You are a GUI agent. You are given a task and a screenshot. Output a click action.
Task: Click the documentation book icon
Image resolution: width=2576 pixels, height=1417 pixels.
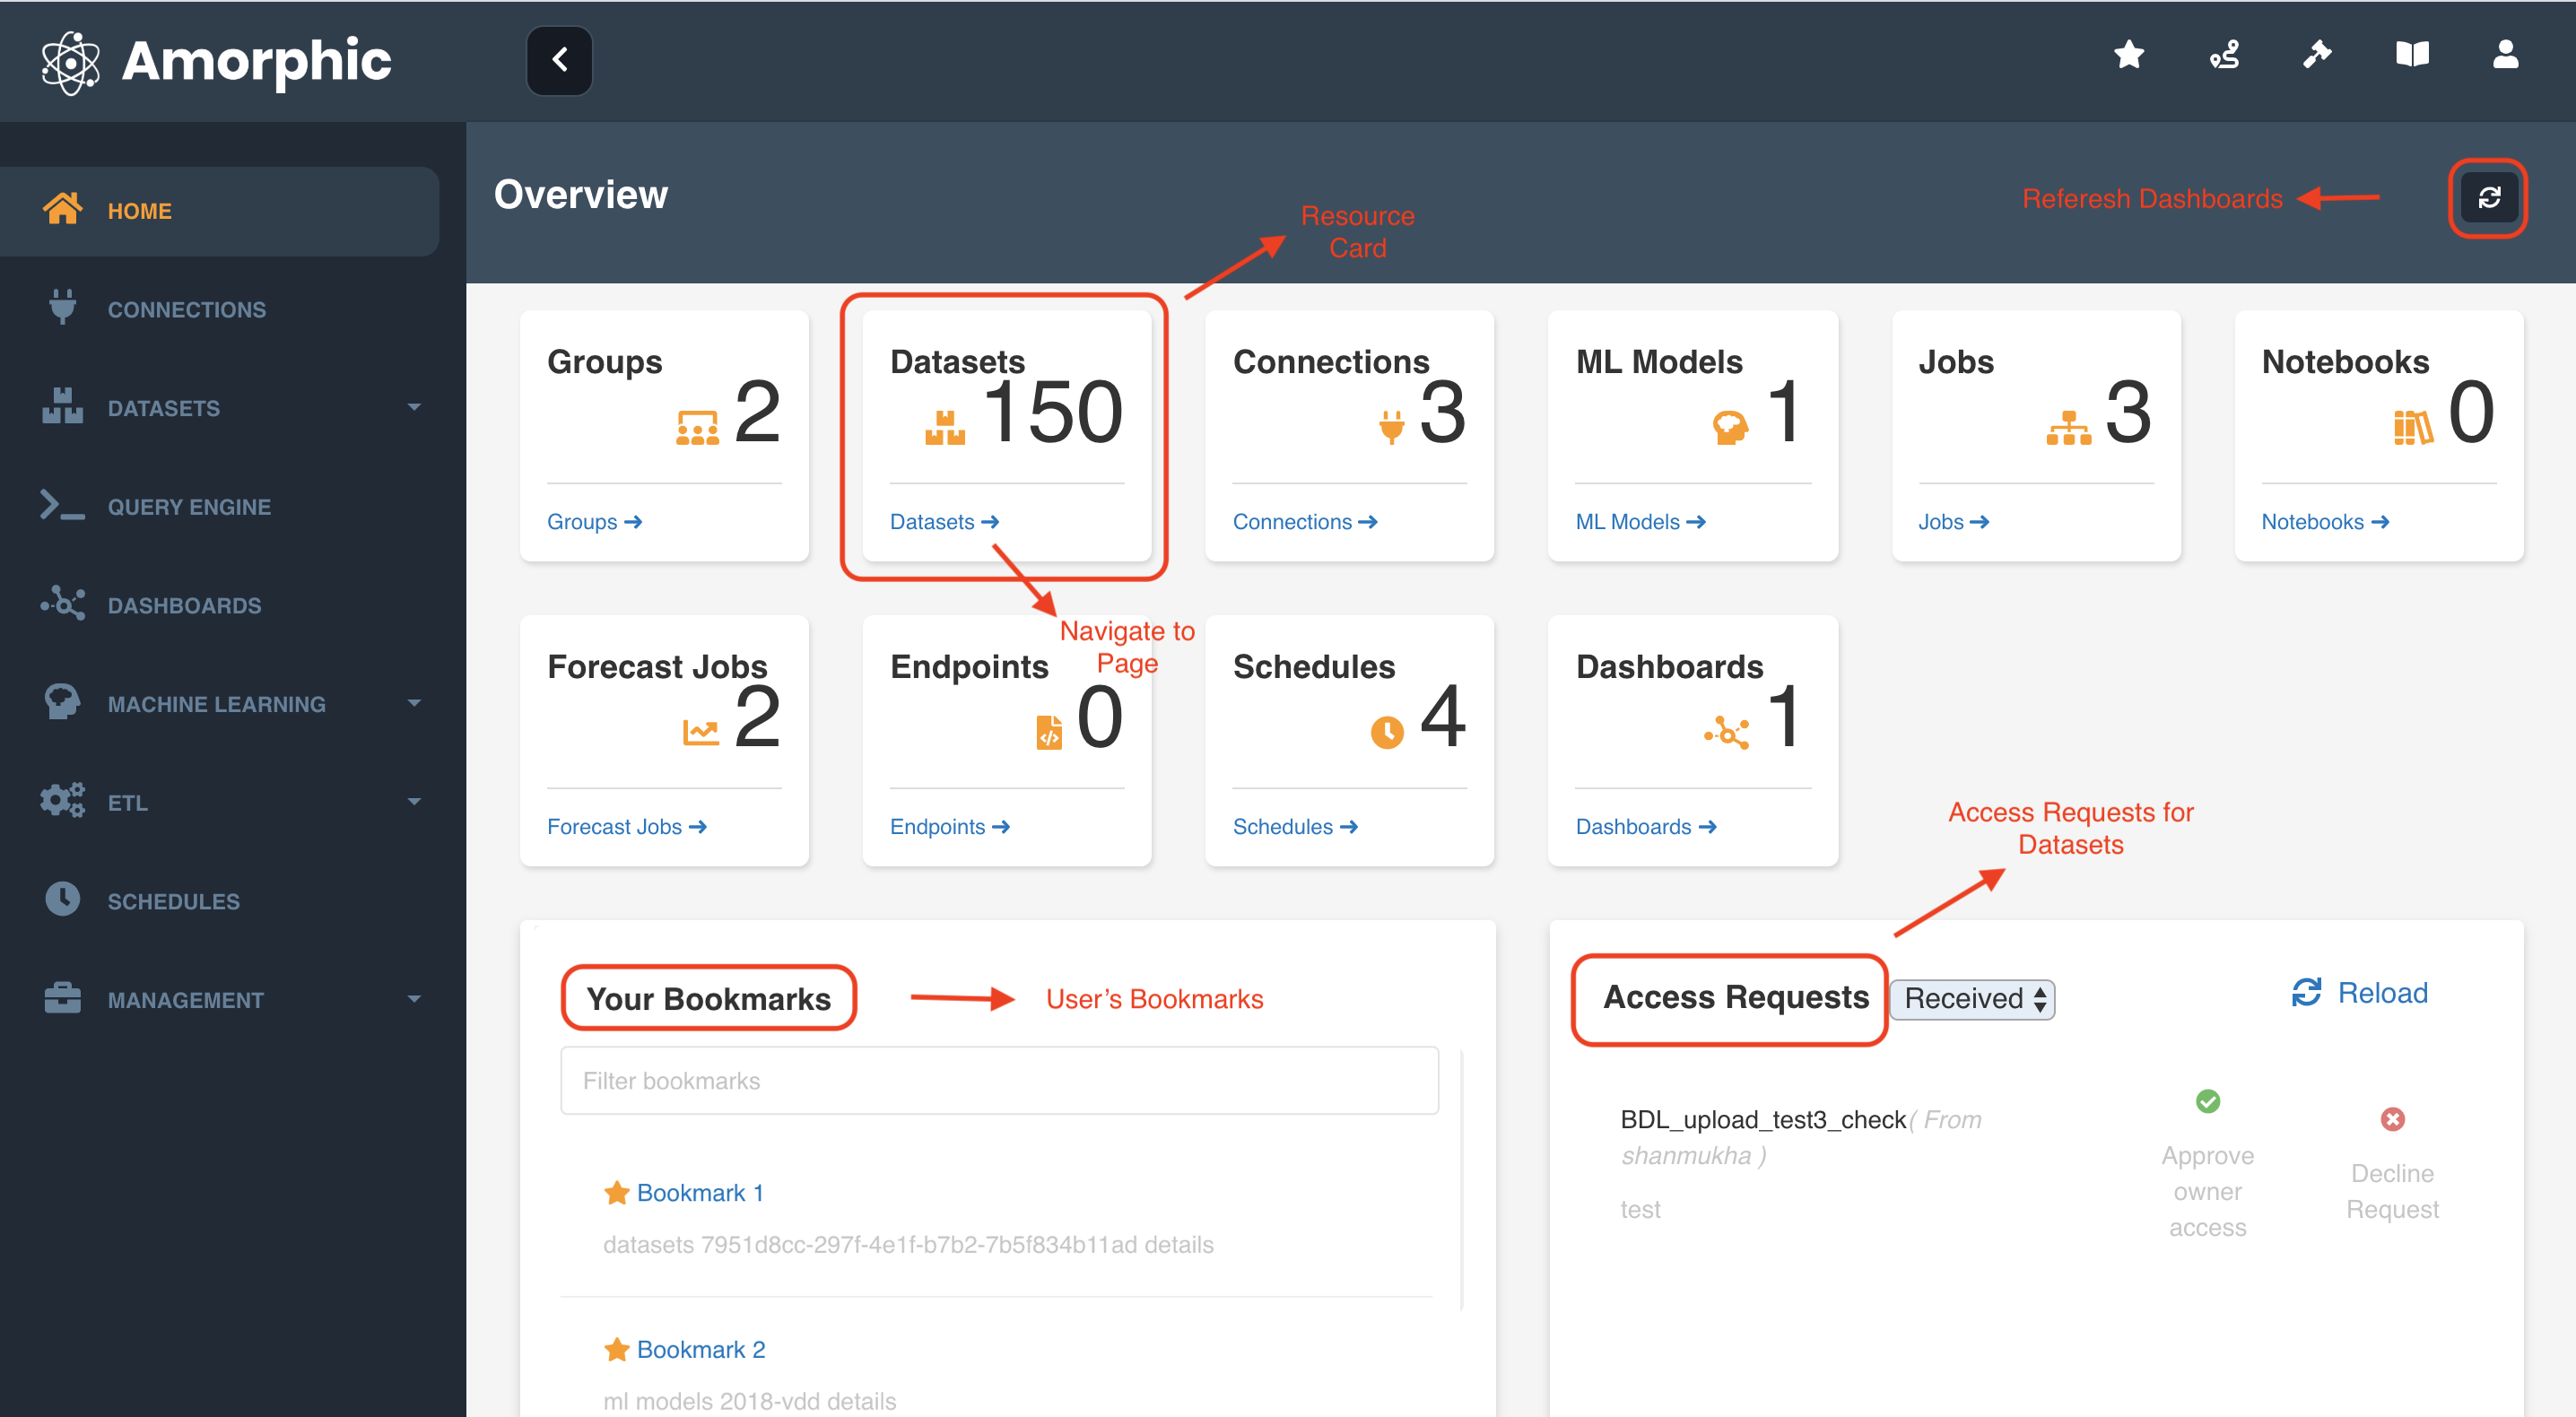[x=2411, y=55]
